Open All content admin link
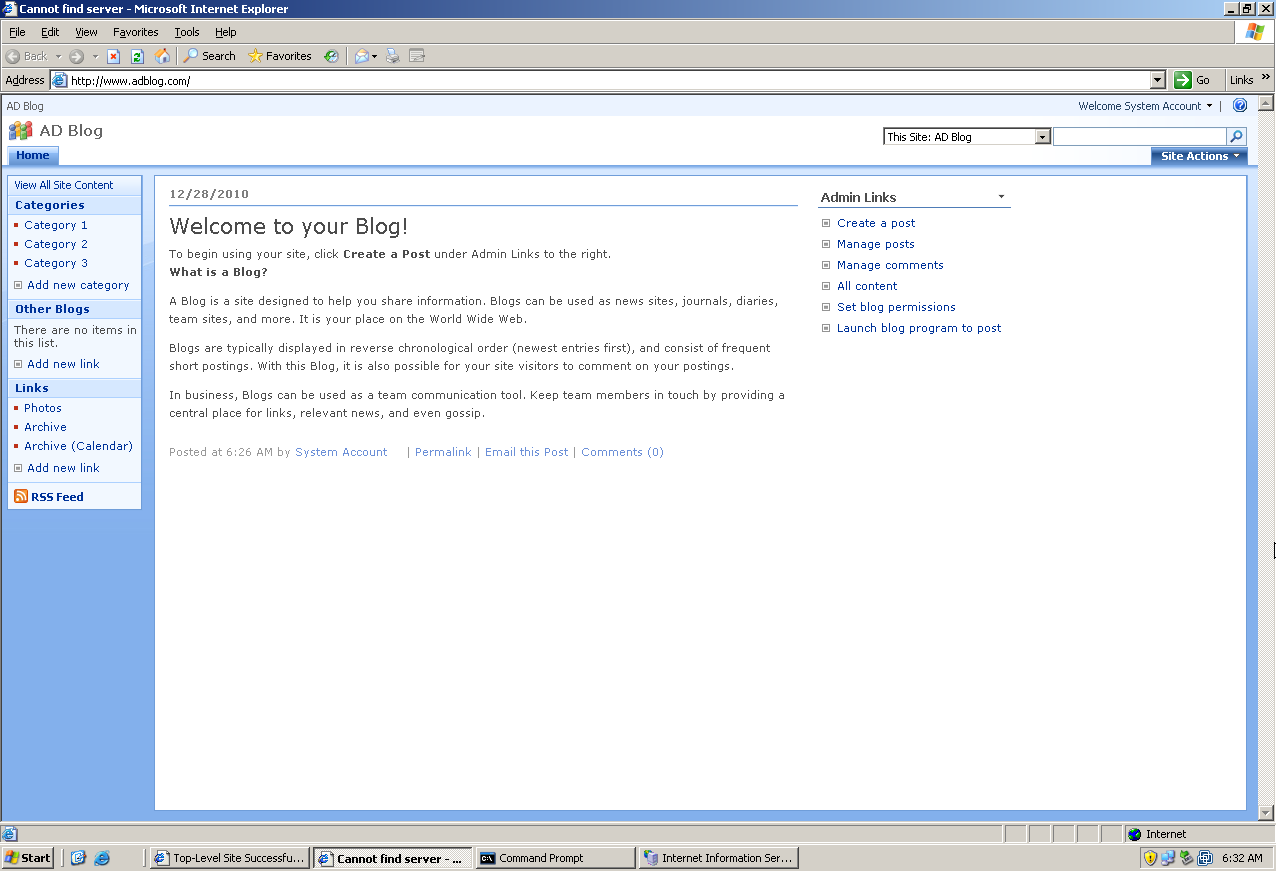This screenshot has height=871, width=1276. 867,286
